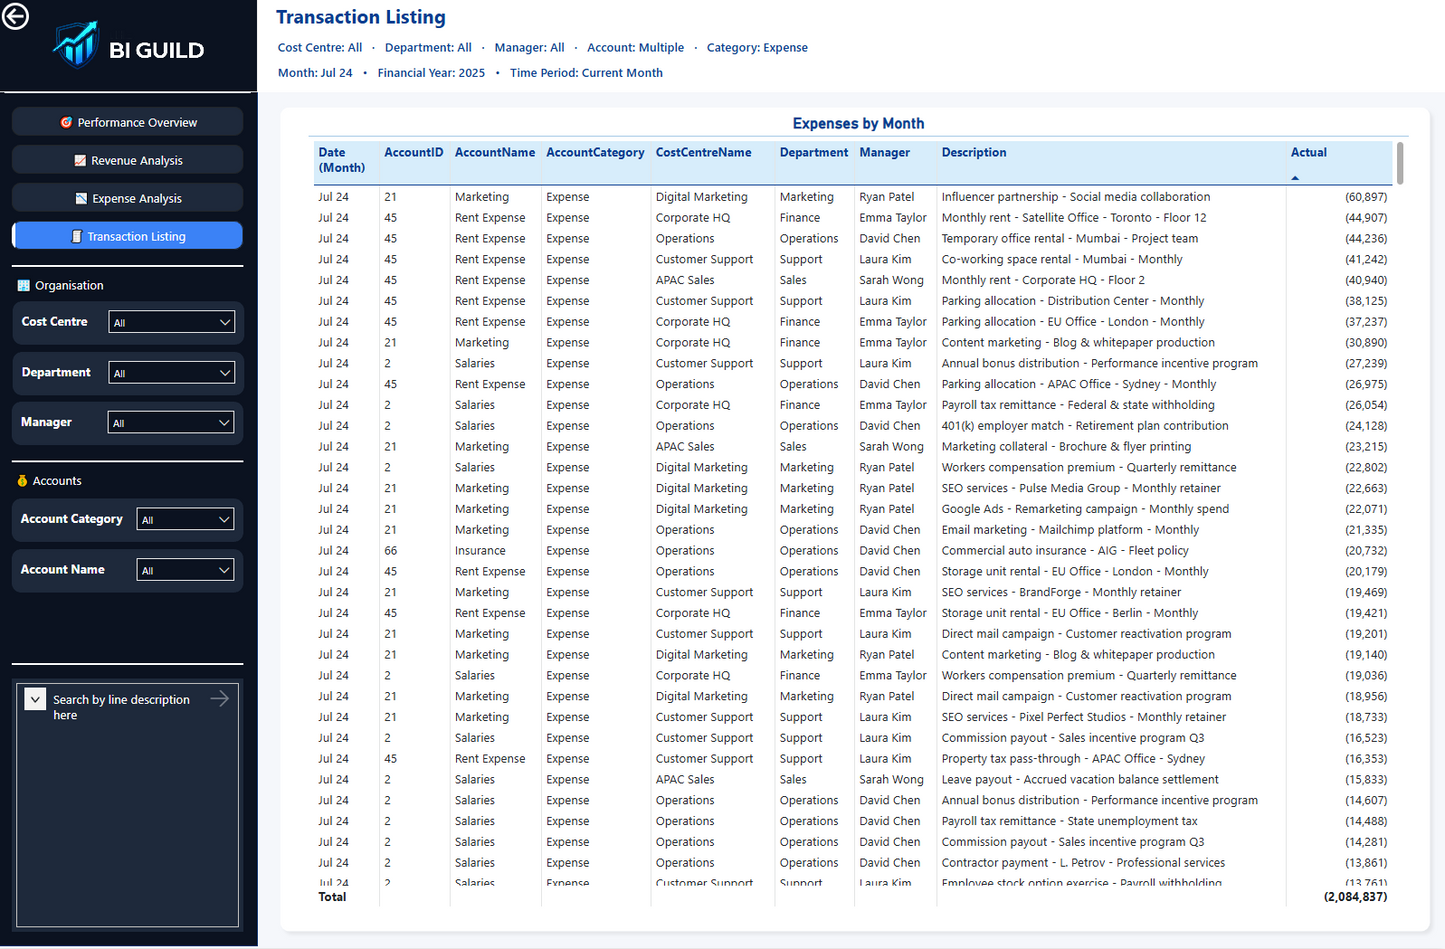
Task: Submit search using the arrow icon
Action: [x=219, y=699]
